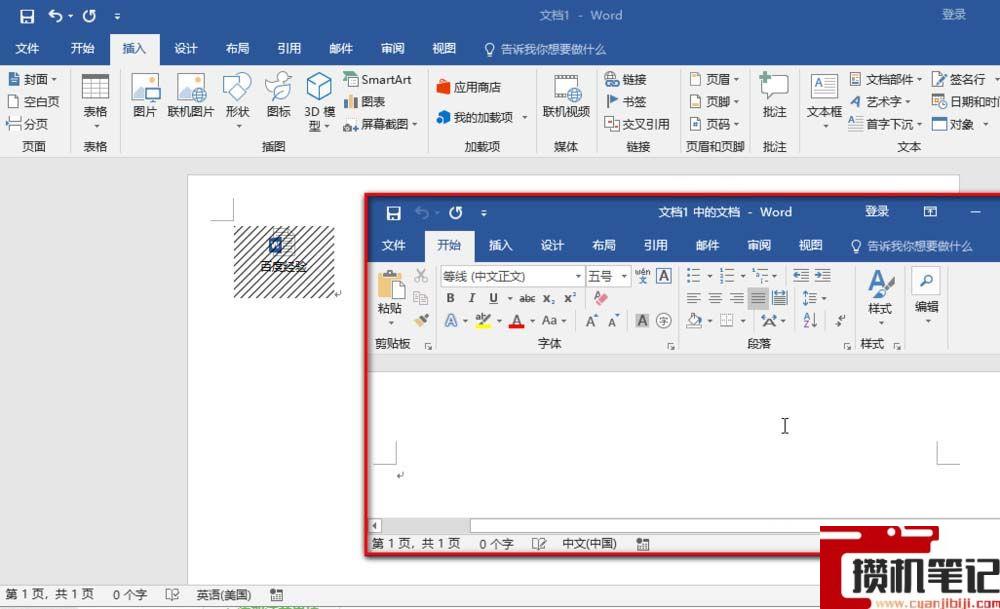Image resolution: width=1000 pixels, height=609 pixels.
Task: Select embedded 百度经验 Word object
Action: 284,261
